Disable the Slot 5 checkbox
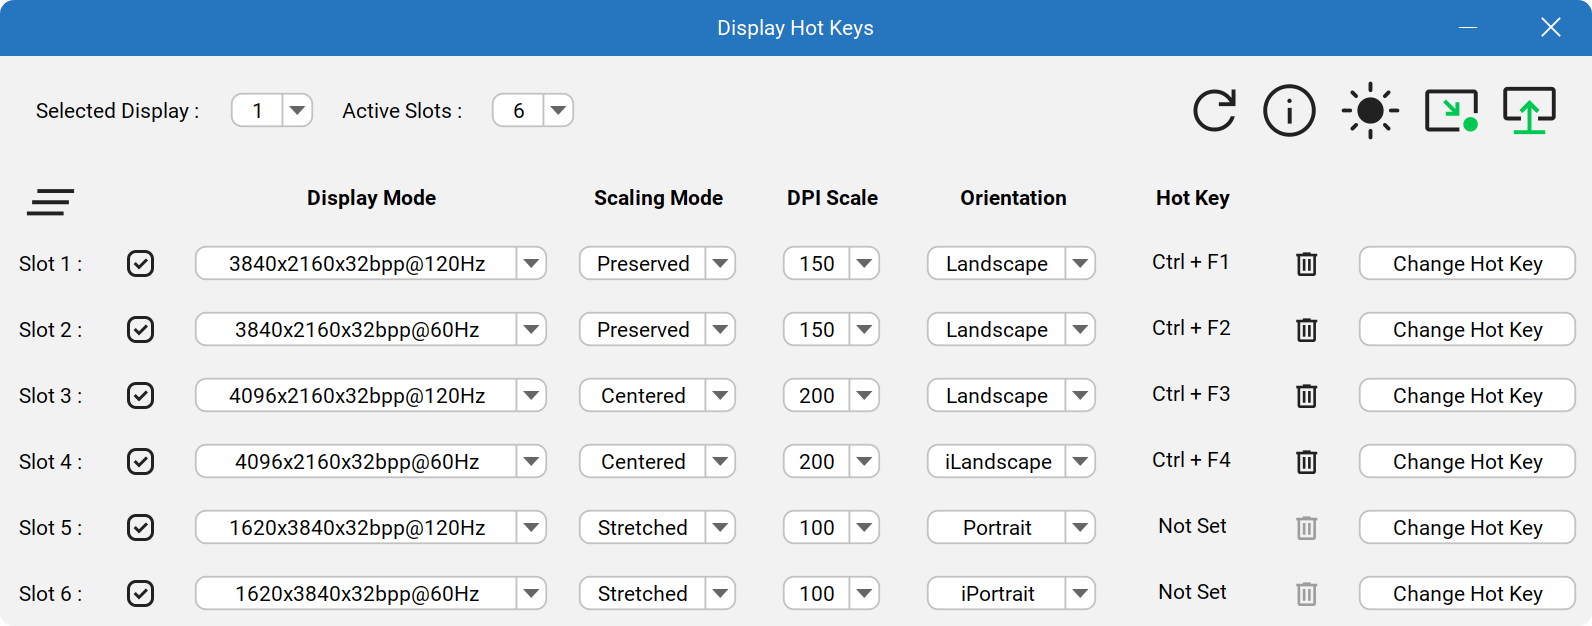This screenshot has height=626, width=1592. [x=141, y=528]
